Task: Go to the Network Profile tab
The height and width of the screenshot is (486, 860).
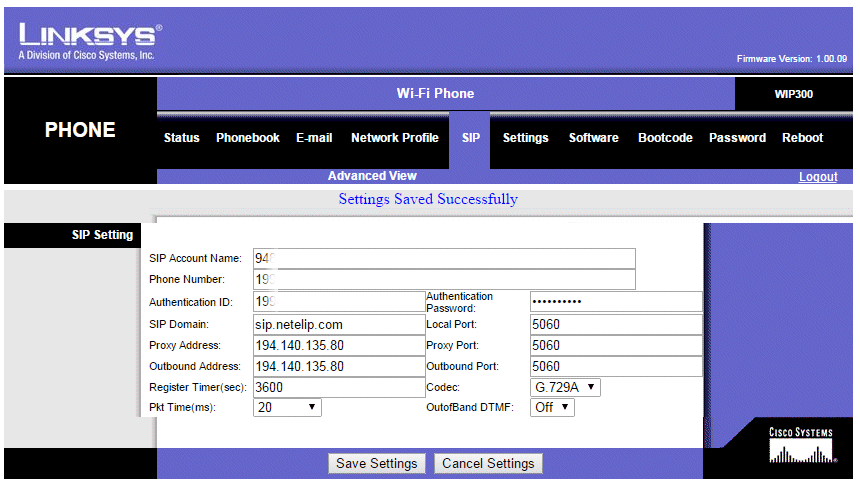Action: (394, 138)
